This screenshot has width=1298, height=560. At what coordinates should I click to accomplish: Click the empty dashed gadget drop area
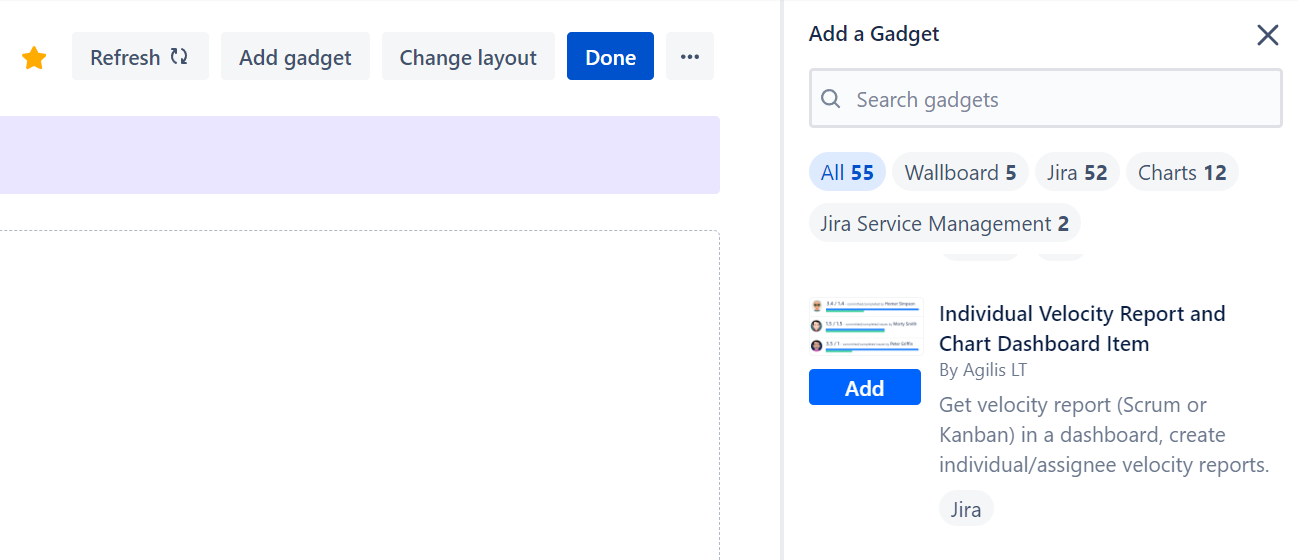click(360, 400)
